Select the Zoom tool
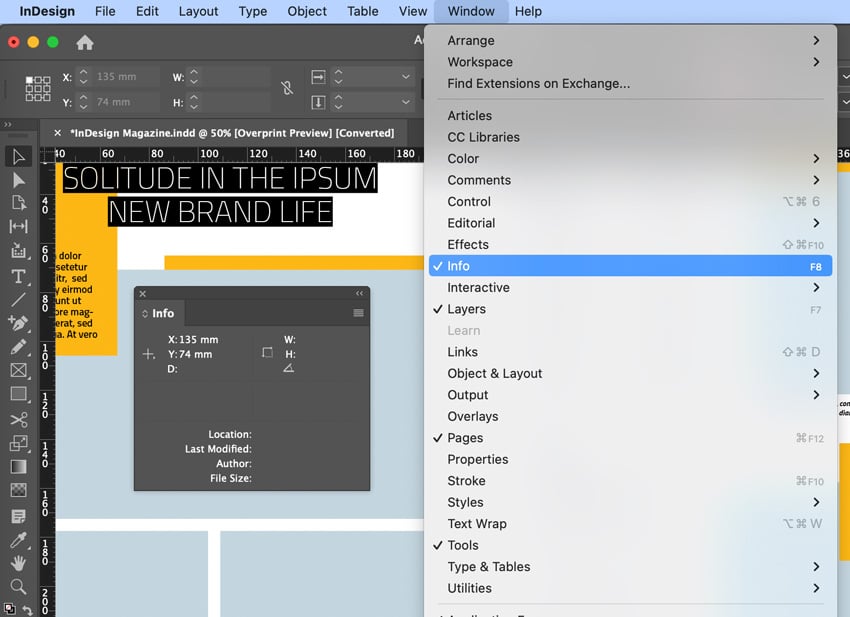 coord(20,586)
